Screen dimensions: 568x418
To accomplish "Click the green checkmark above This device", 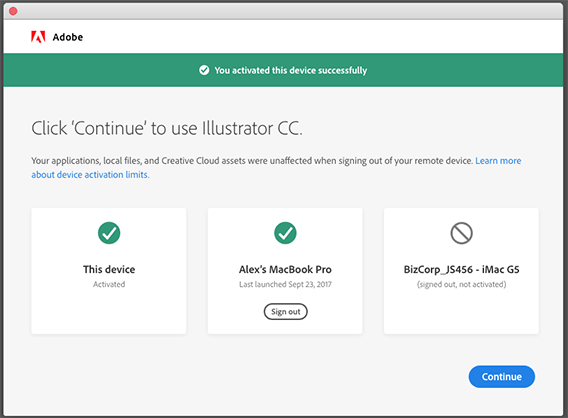I will click(109, 233).
